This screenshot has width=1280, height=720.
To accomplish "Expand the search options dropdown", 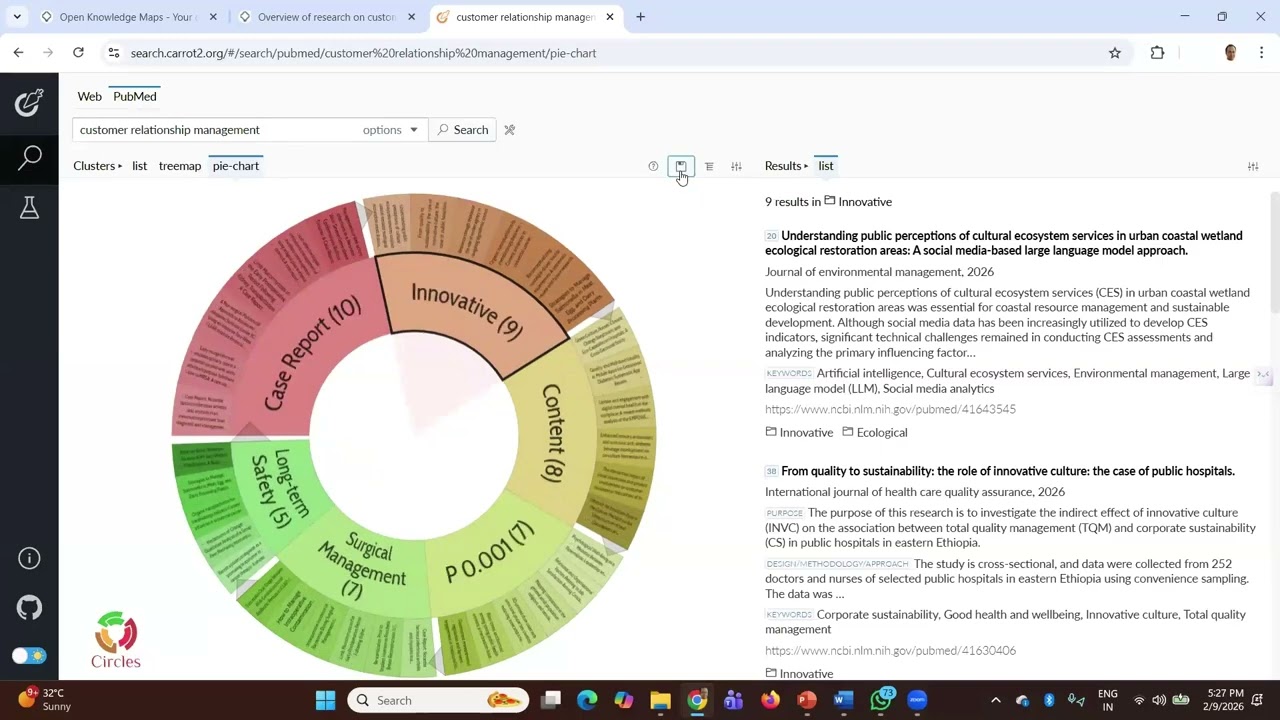I will click(390, 130).
